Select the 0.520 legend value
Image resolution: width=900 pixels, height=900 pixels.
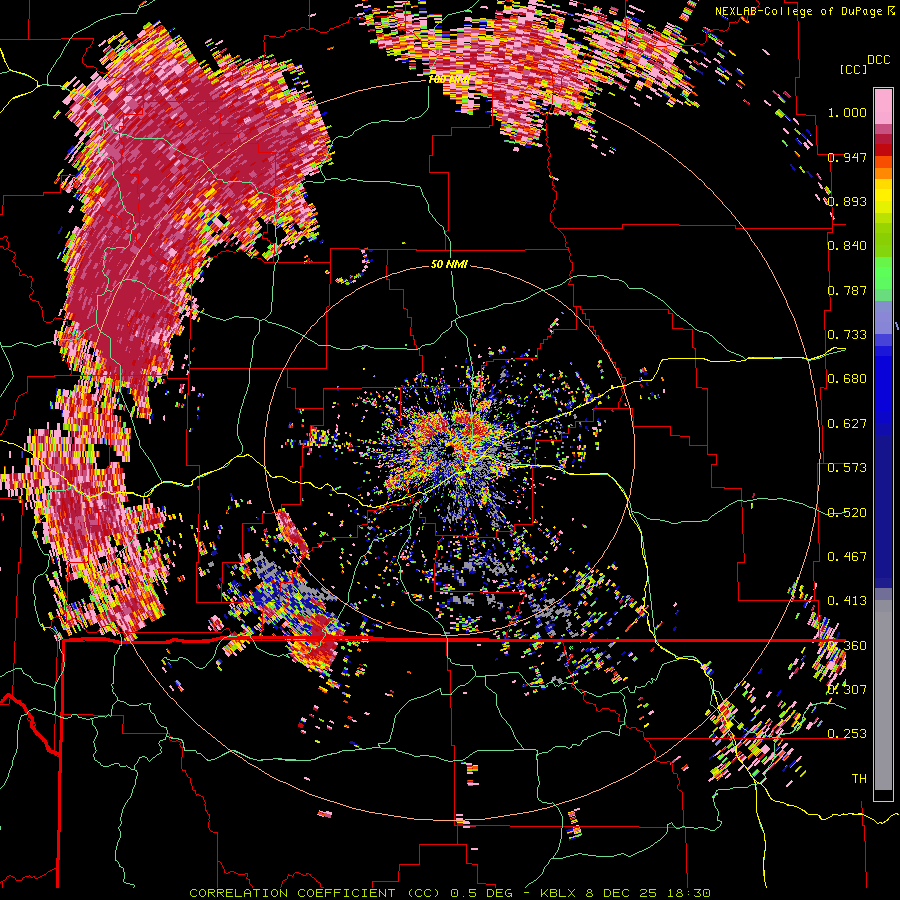point(847,513)
